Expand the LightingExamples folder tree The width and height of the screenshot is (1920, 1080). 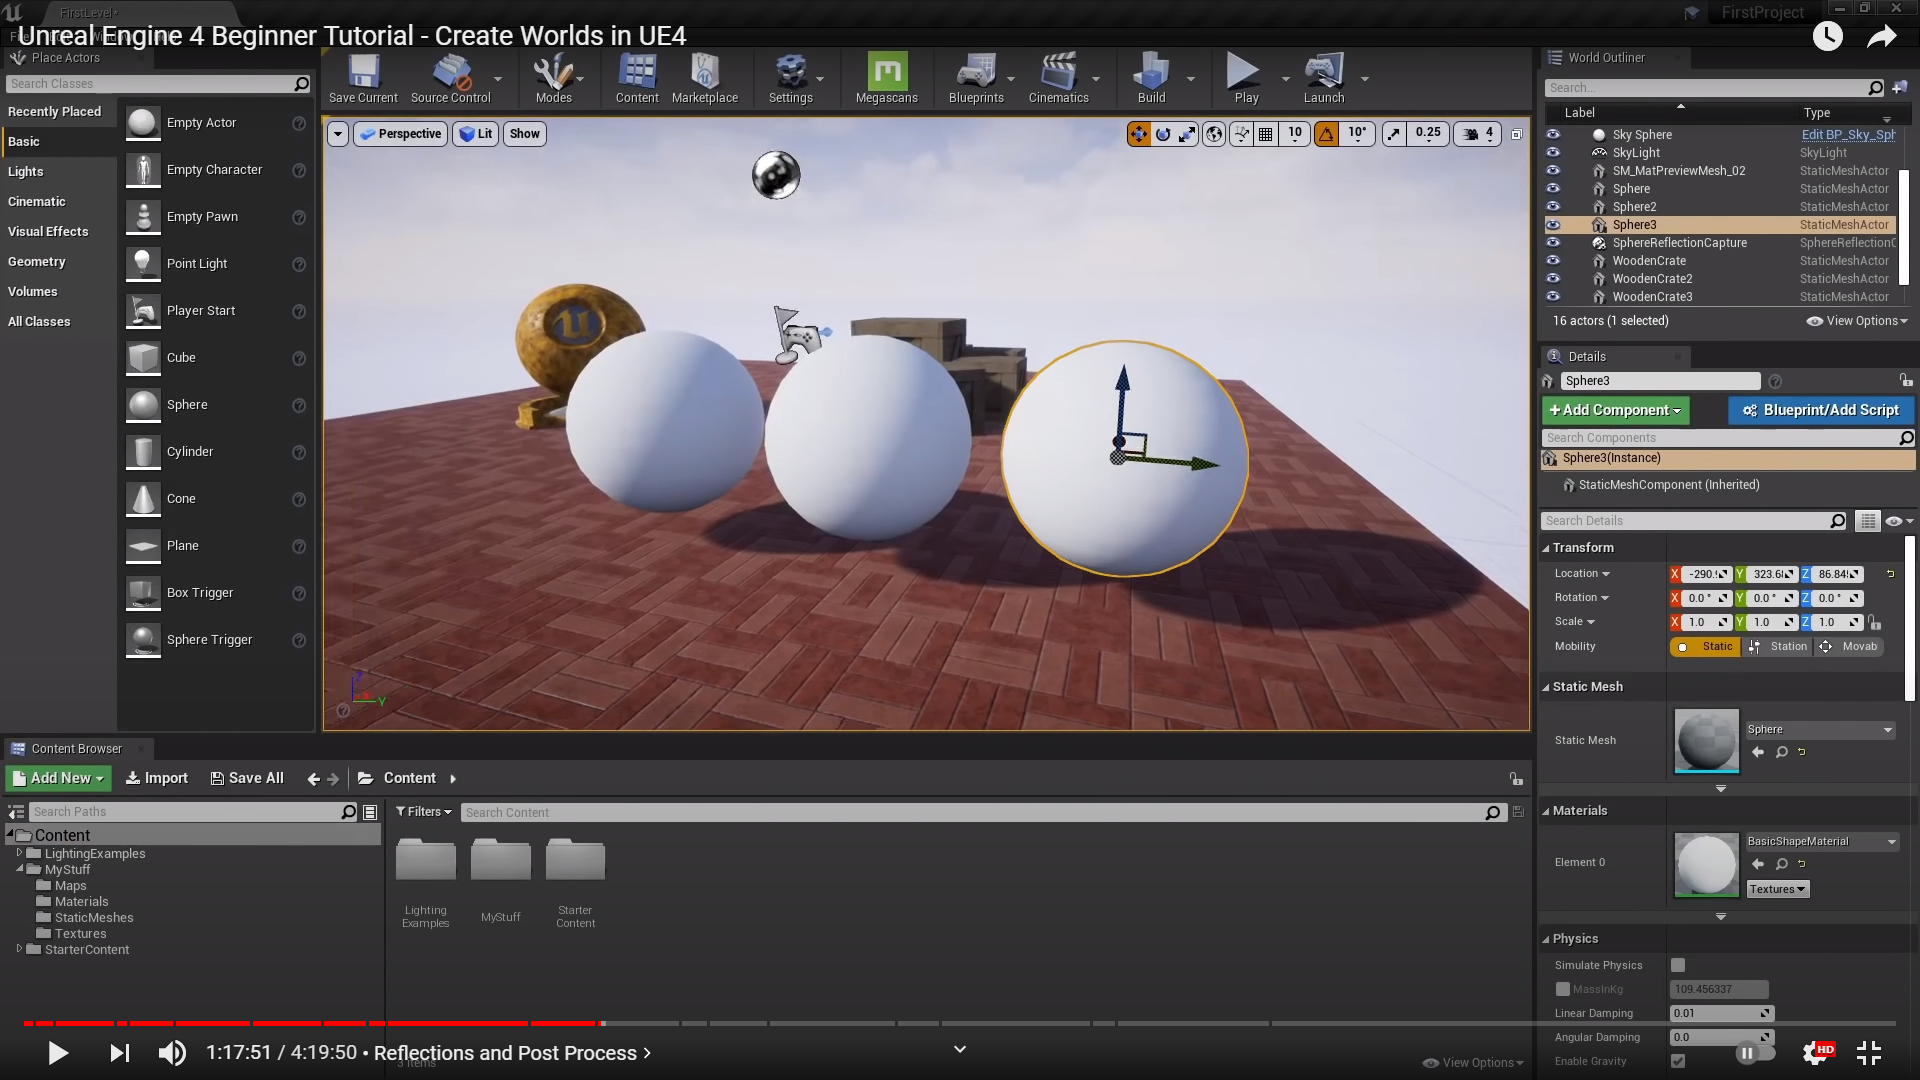(x=19, y=853)
